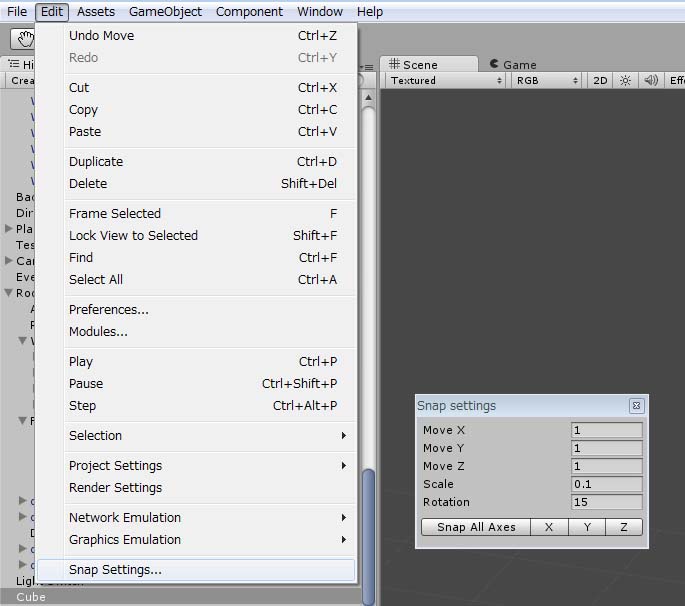Select Cube in the hierarchy list
Screen dimensions: 685x606
(181, 597)
